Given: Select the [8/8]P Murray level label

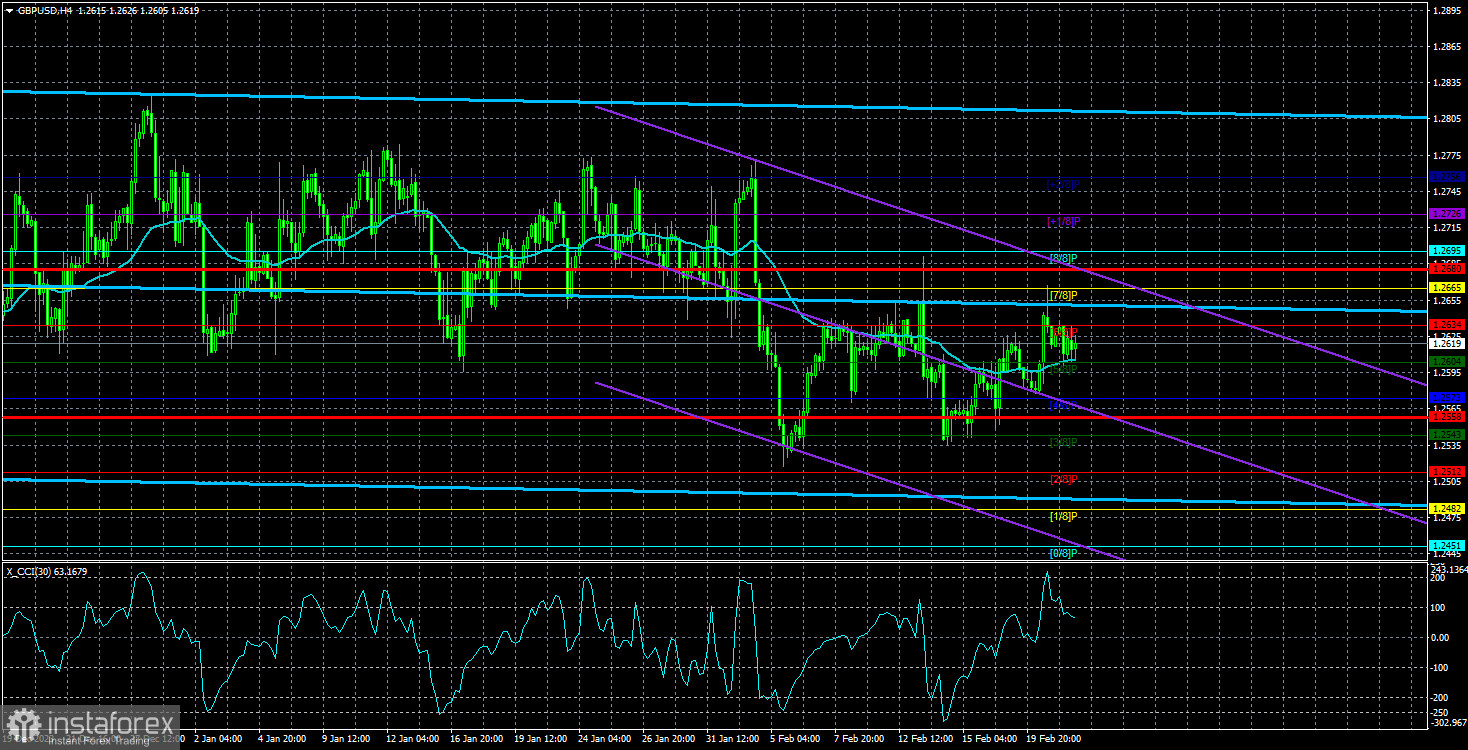Looking at the screenshot, I should 1063,258.
